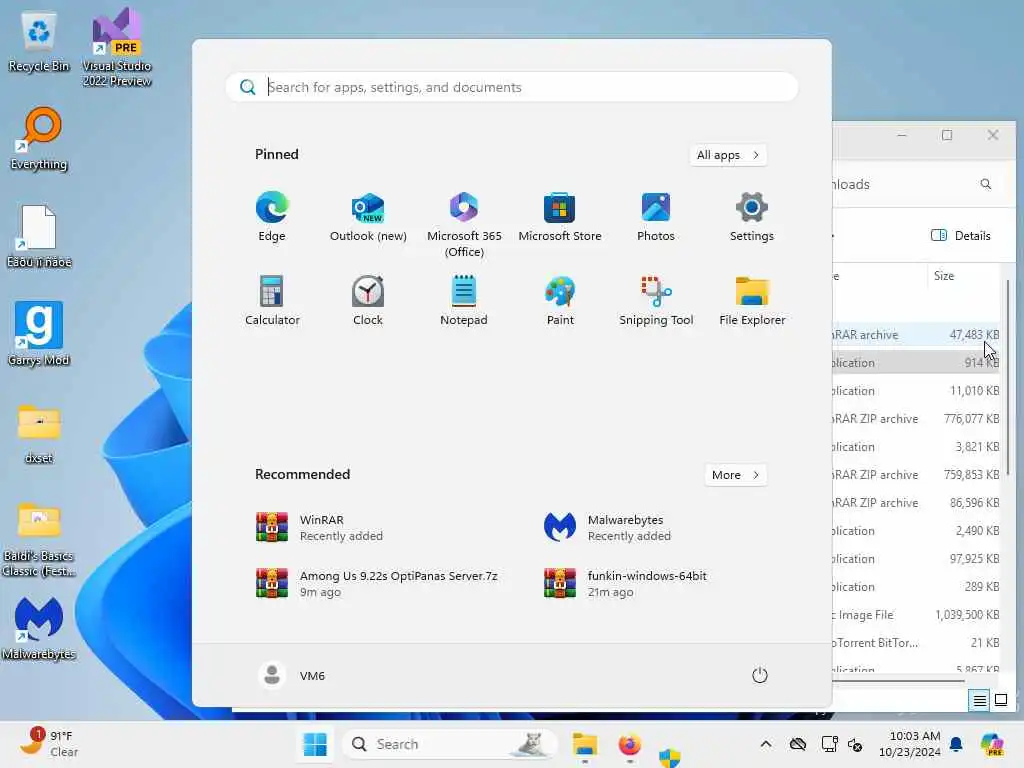The height and width of the screenshot is (768, 1024).
Task: Open Microsoft 365 (Office) app
Action: 464,225
